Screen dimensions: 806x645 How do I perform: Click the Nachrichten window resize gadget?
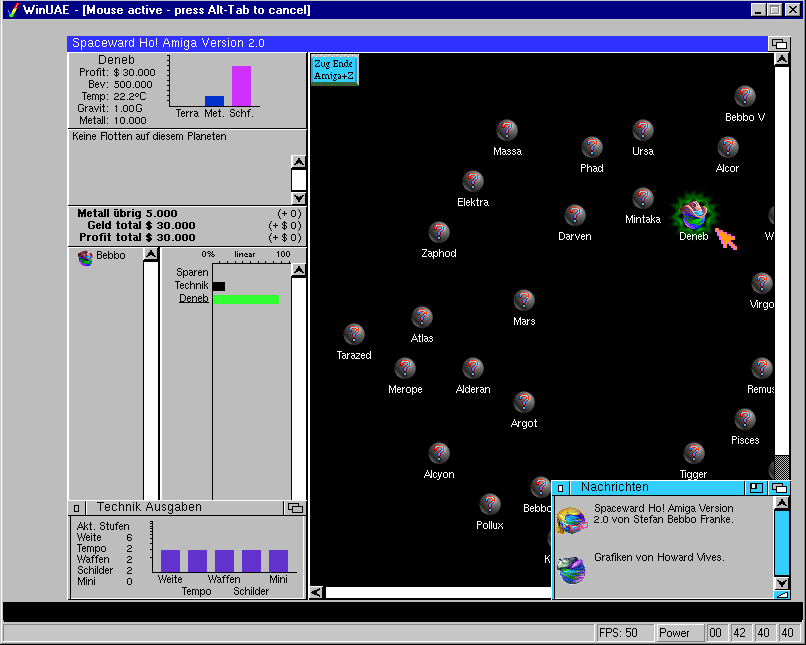point(781,595)
